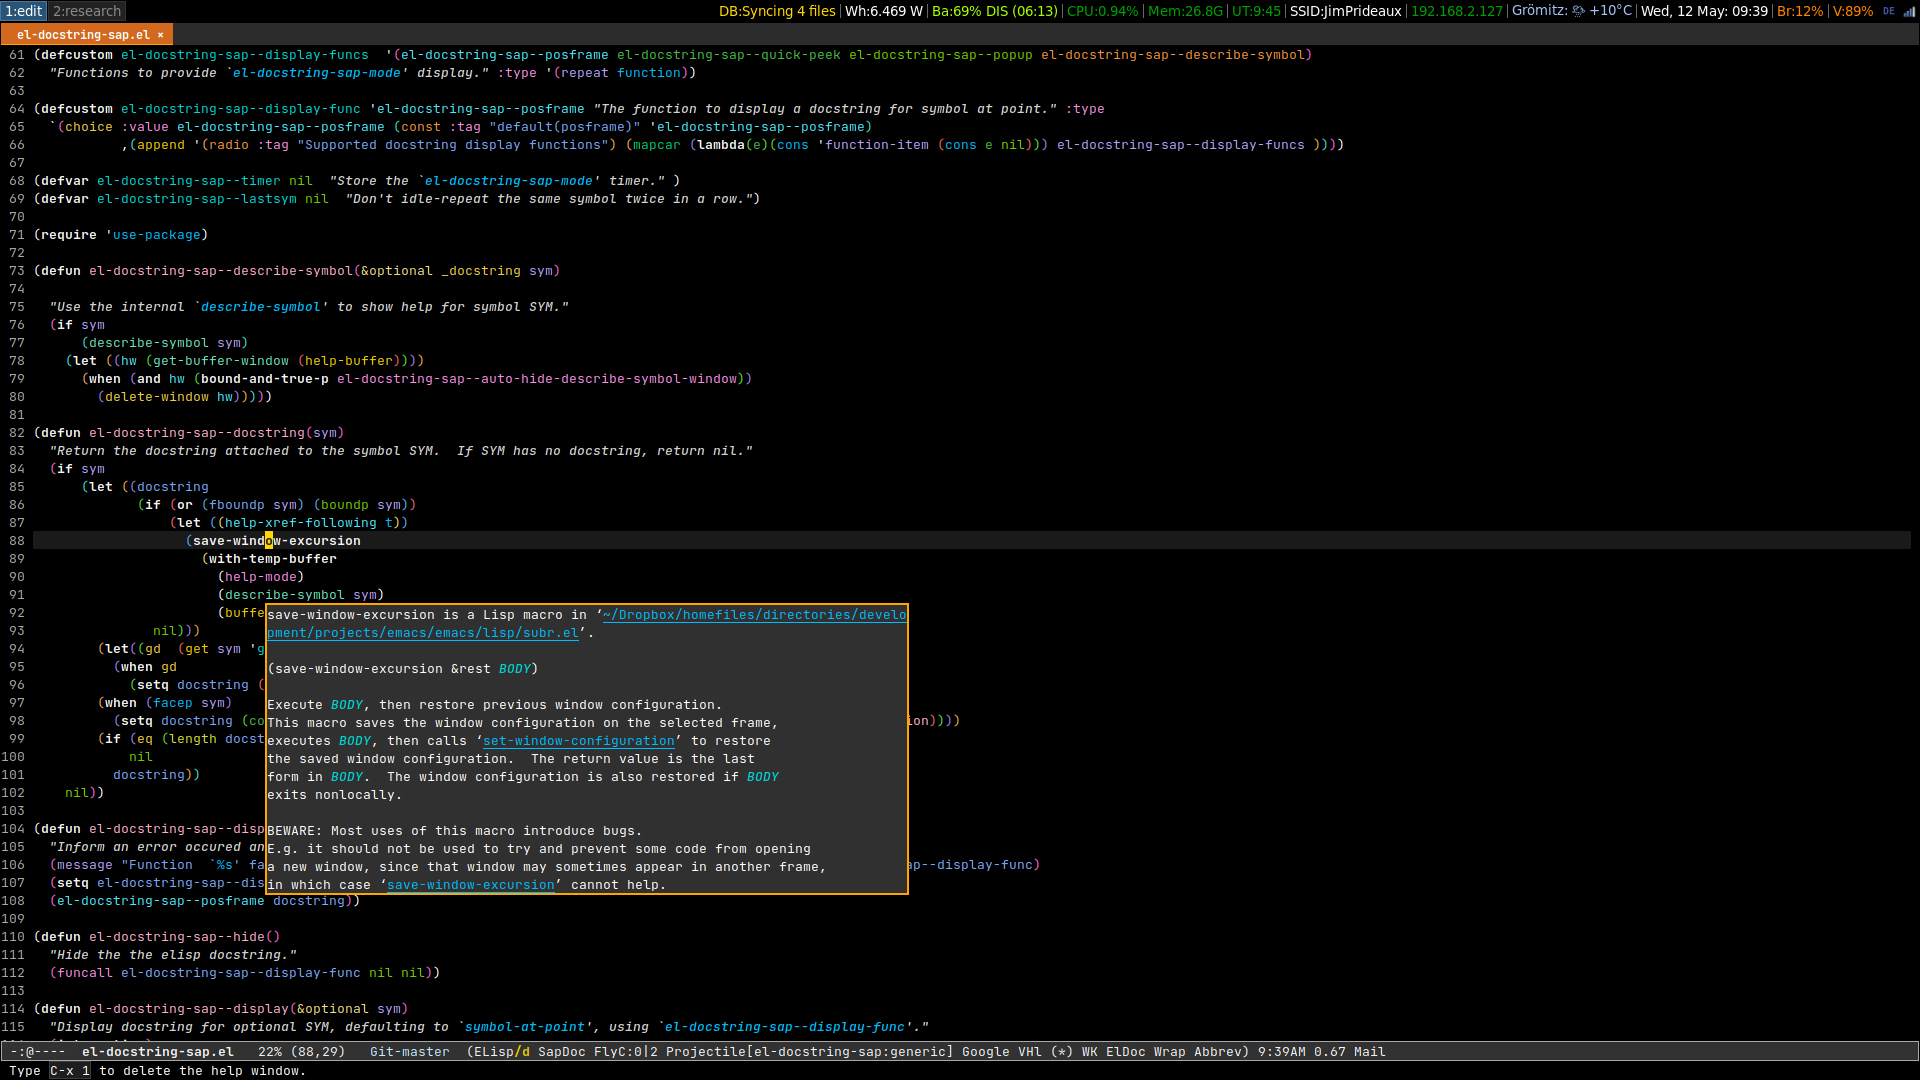Follow the save-window-excursion link in popup

471,885
